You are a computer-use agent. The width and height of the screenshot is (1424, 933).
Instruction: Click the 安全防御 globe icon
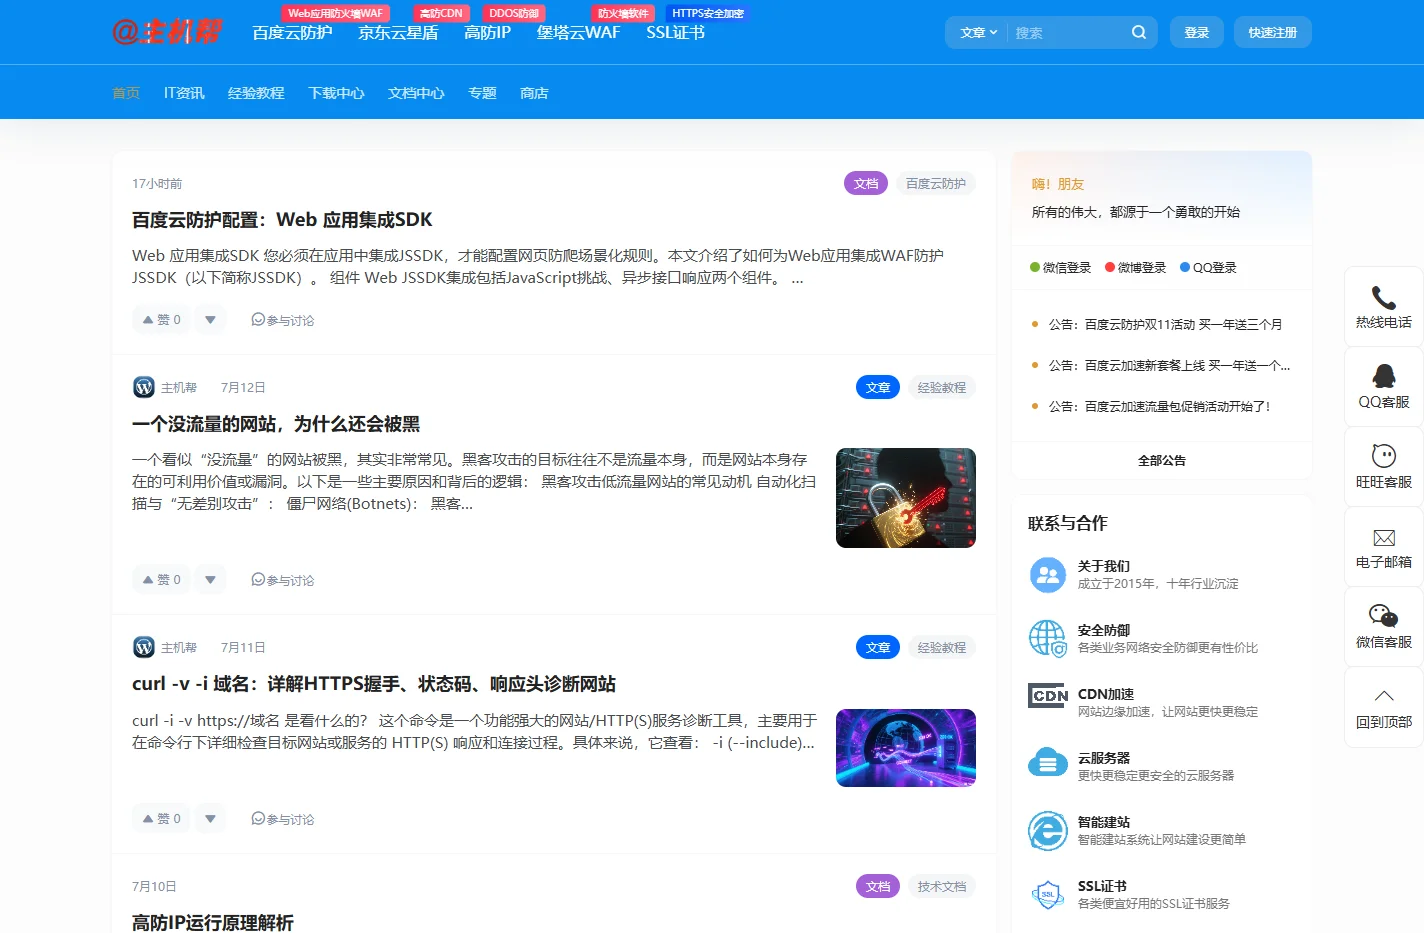tap(1048, 639)
